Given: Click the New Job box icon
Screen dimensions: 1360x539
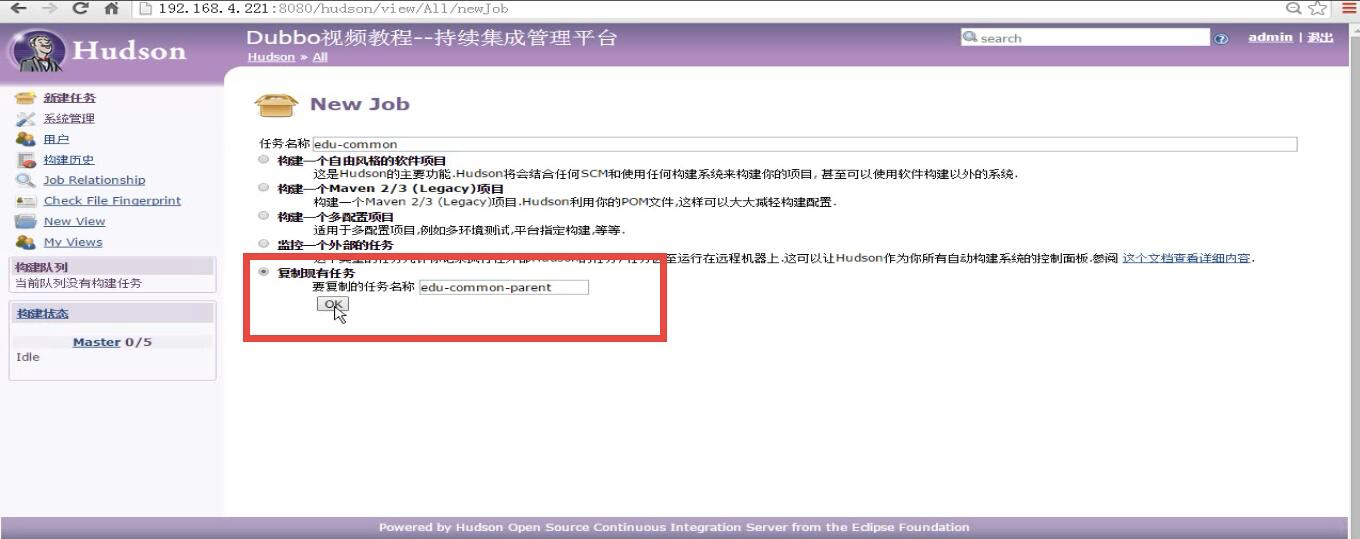Looking at the screenshot, I should (277, 104).
